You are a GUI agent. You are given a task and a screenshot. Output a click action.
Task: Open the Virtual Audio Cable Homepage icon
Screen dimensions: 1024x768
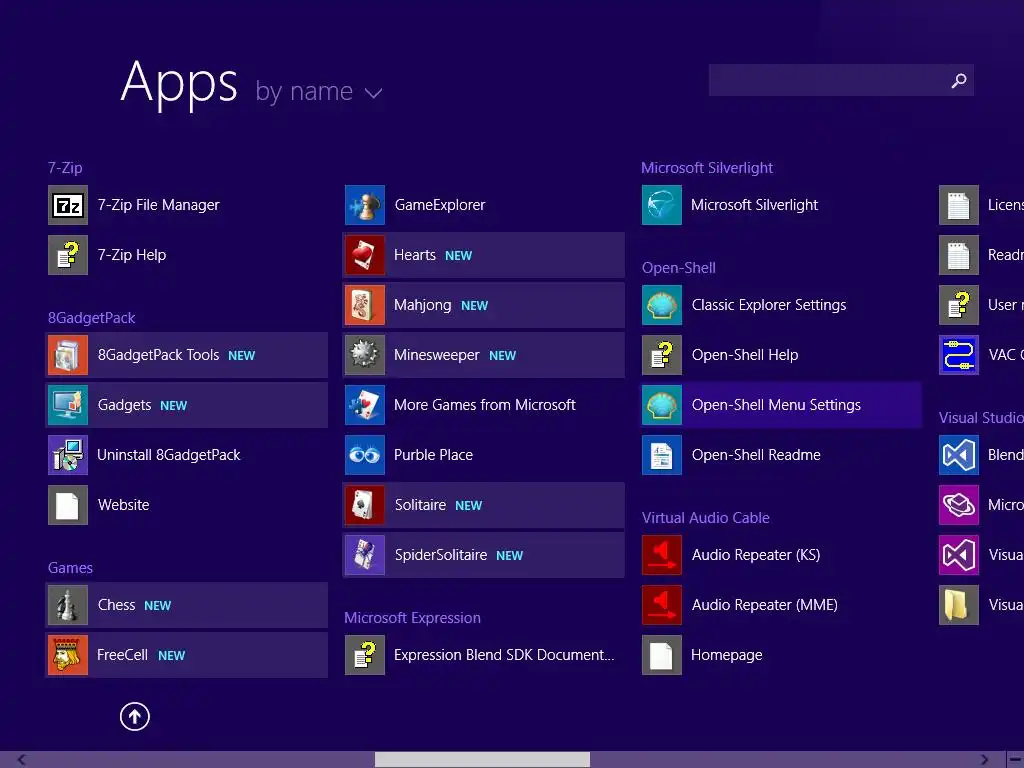(x=662, y=655)
